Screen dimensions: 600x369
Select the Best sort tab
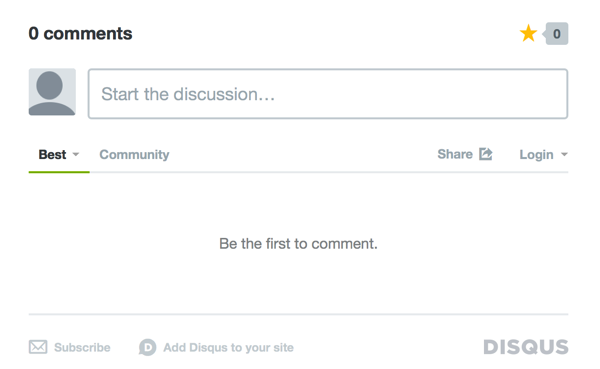[52, 155]
